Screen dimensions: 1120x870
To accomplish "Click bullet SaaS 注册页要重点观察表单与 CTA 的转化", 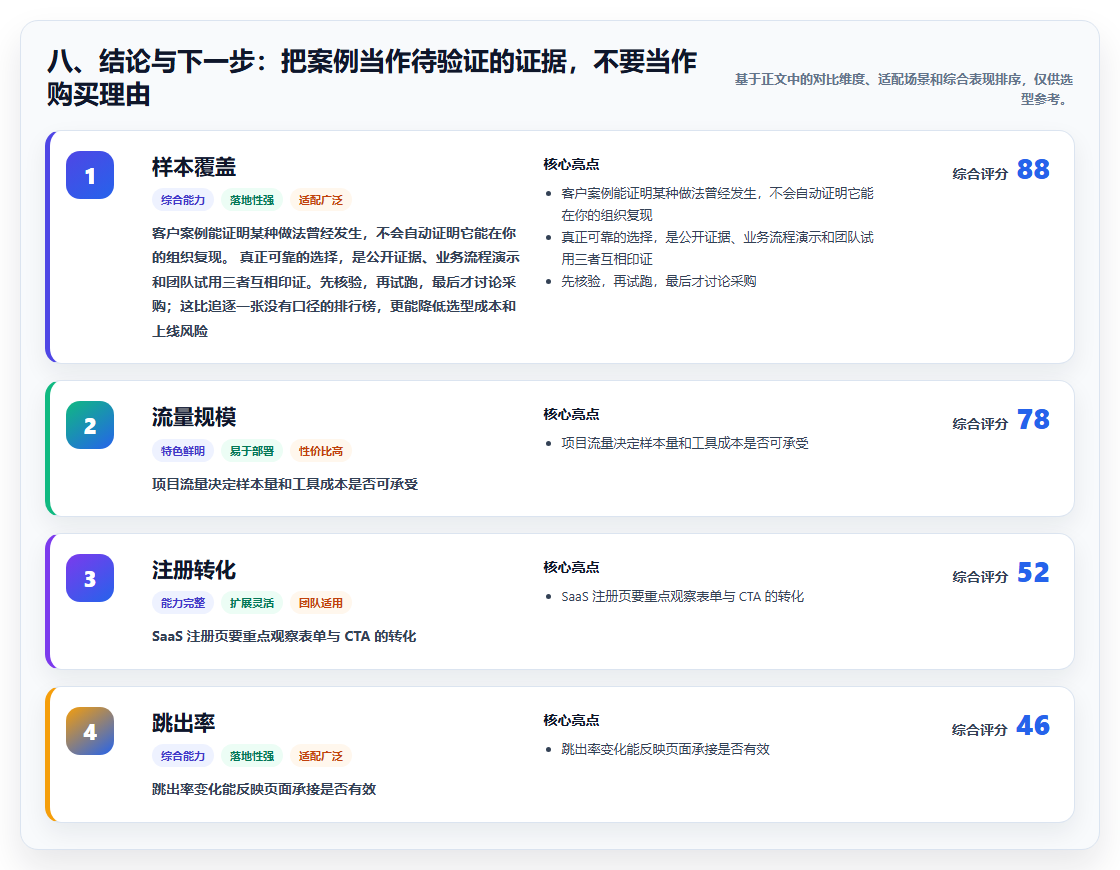I will pyautogui.click(x=682, y=596).
